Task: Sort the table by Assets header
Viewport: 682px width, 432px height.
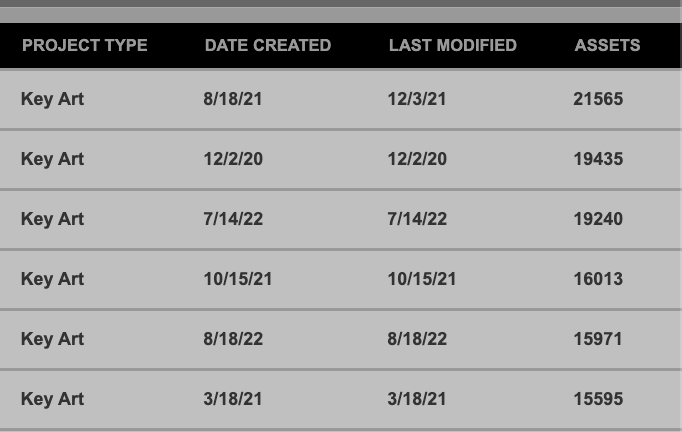Action: [x=607, y=45]
